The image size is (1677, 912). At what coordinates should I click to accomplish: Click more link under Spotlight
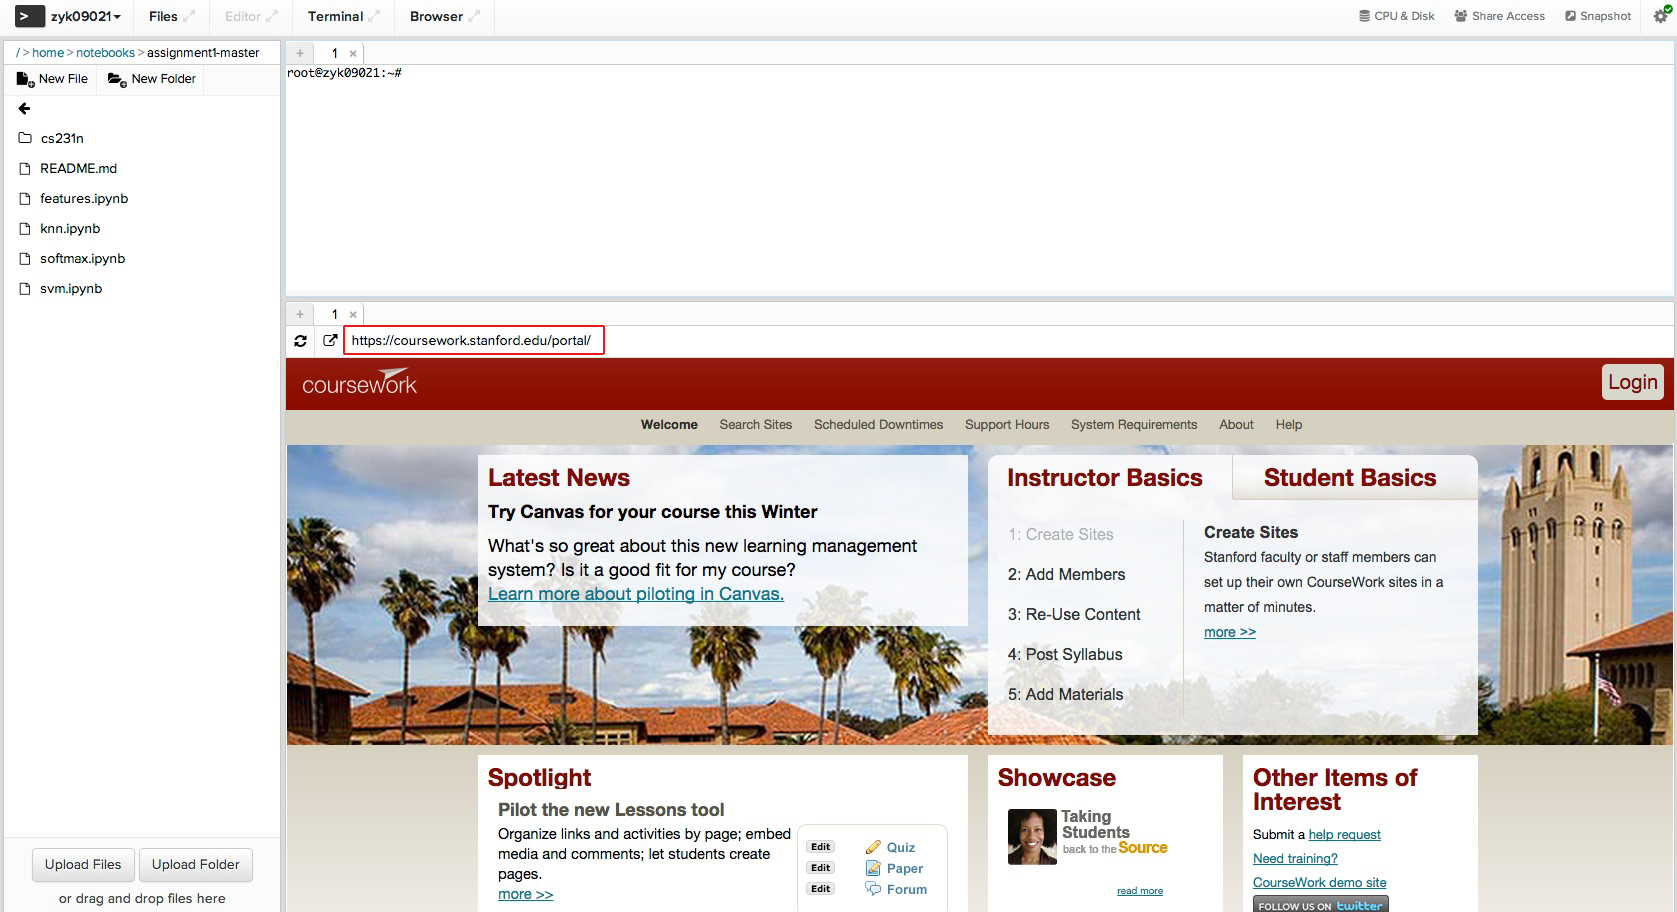tap(525, 895)
